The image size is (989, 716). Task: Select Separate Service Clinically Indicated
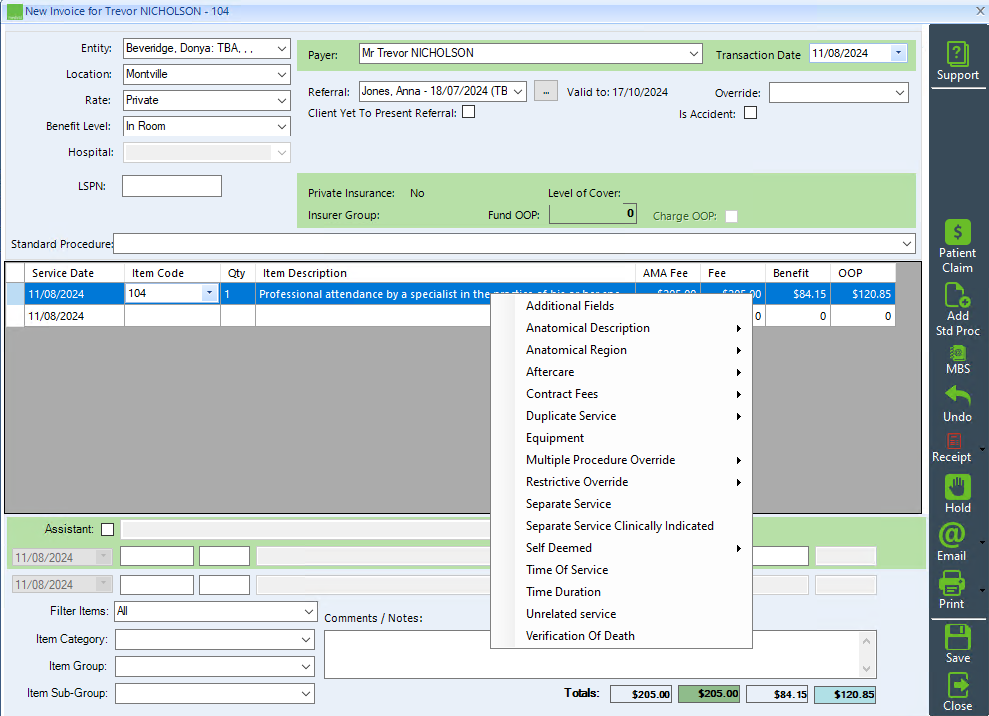621,526
